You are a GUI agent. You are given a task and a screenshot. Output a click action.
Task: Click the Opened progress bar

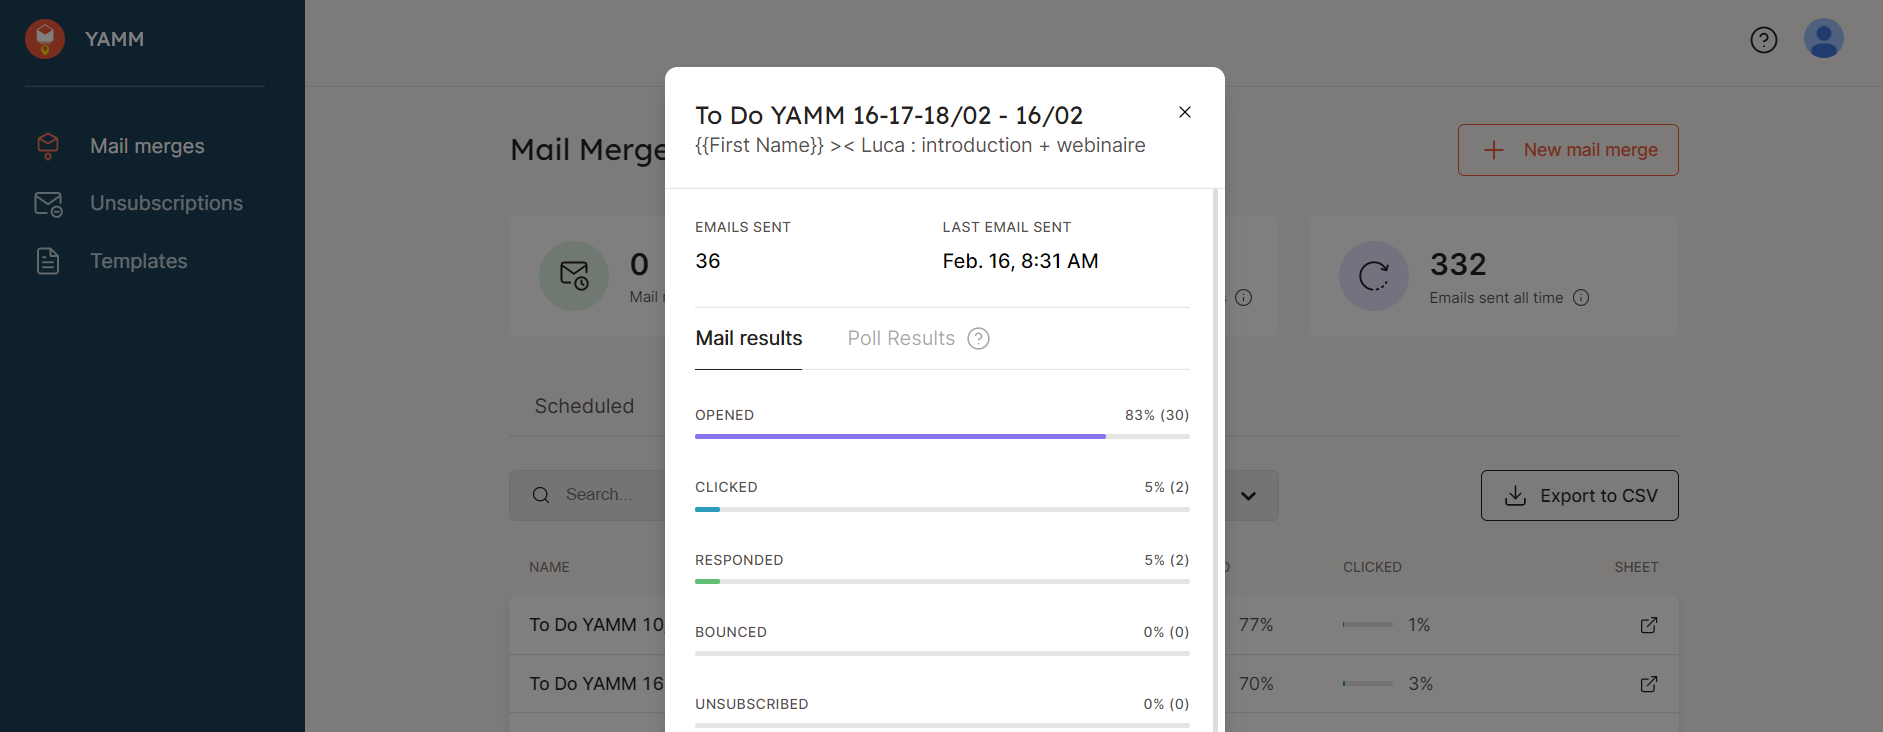[942, 437]
